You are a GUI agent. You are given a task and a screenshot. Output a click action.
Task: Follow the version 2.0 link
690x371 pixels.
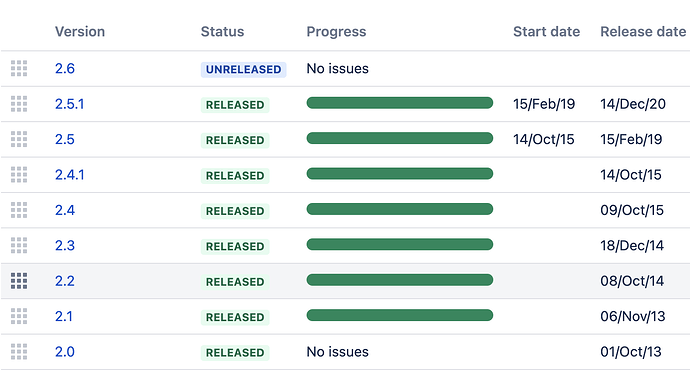(65, 352)
